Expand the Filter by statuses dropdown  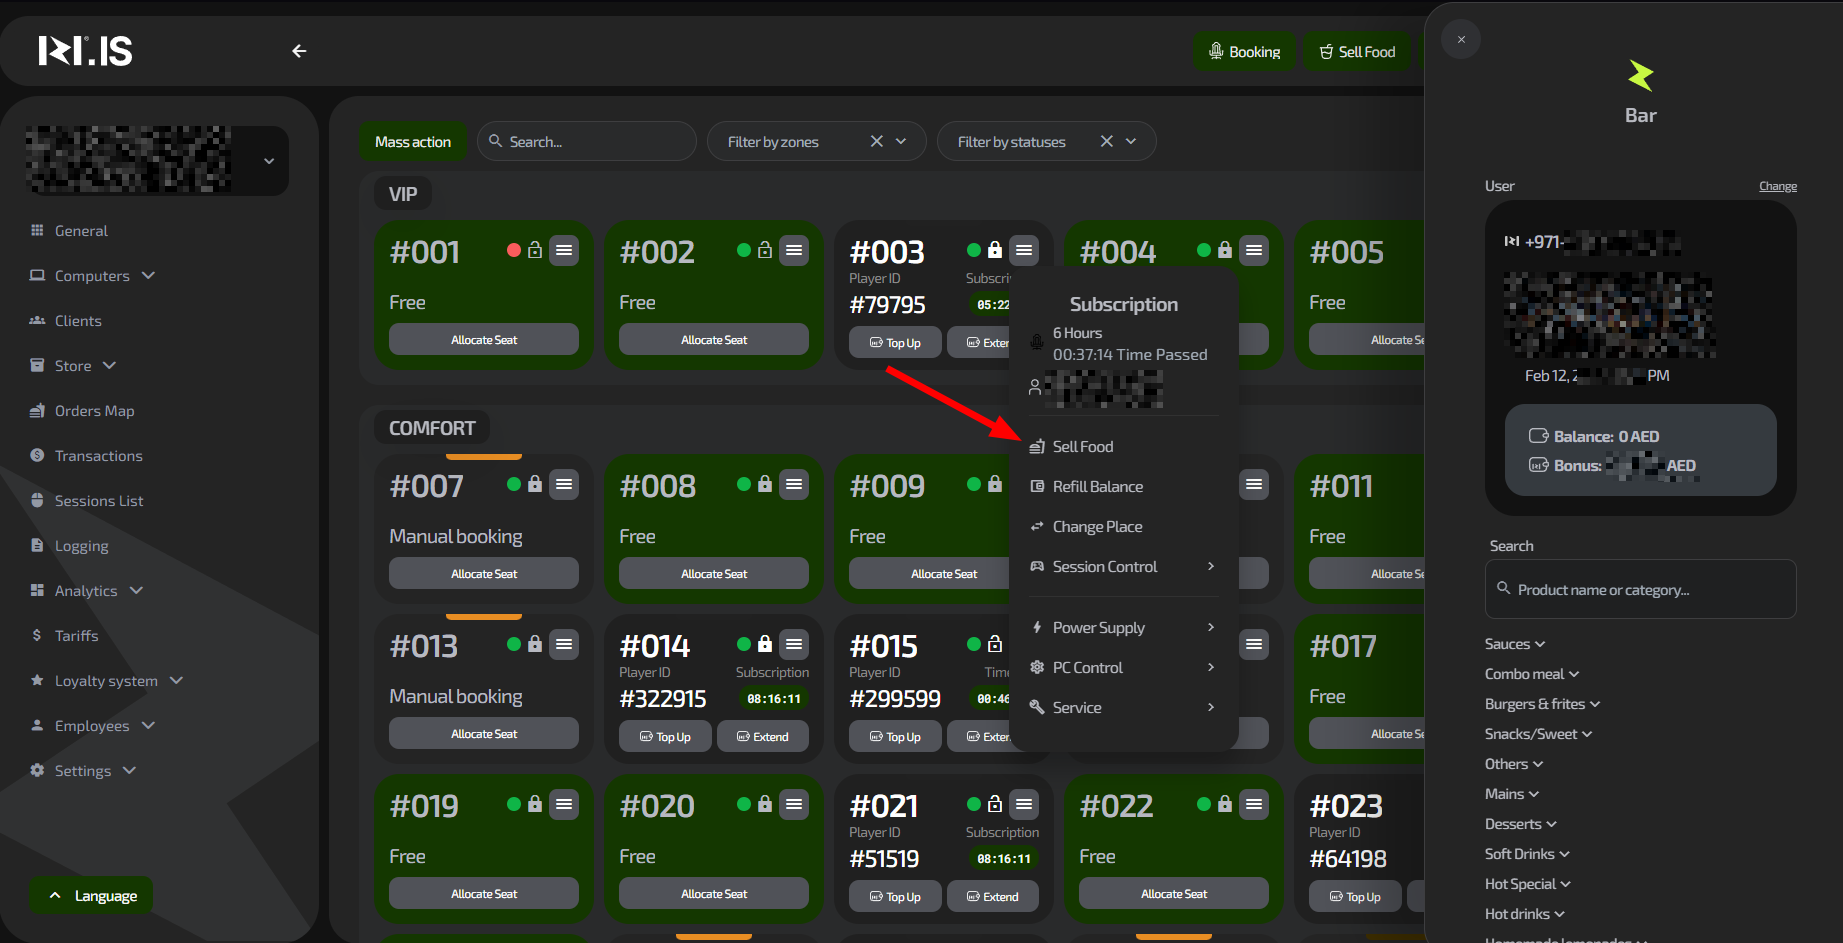[1131, 142]
